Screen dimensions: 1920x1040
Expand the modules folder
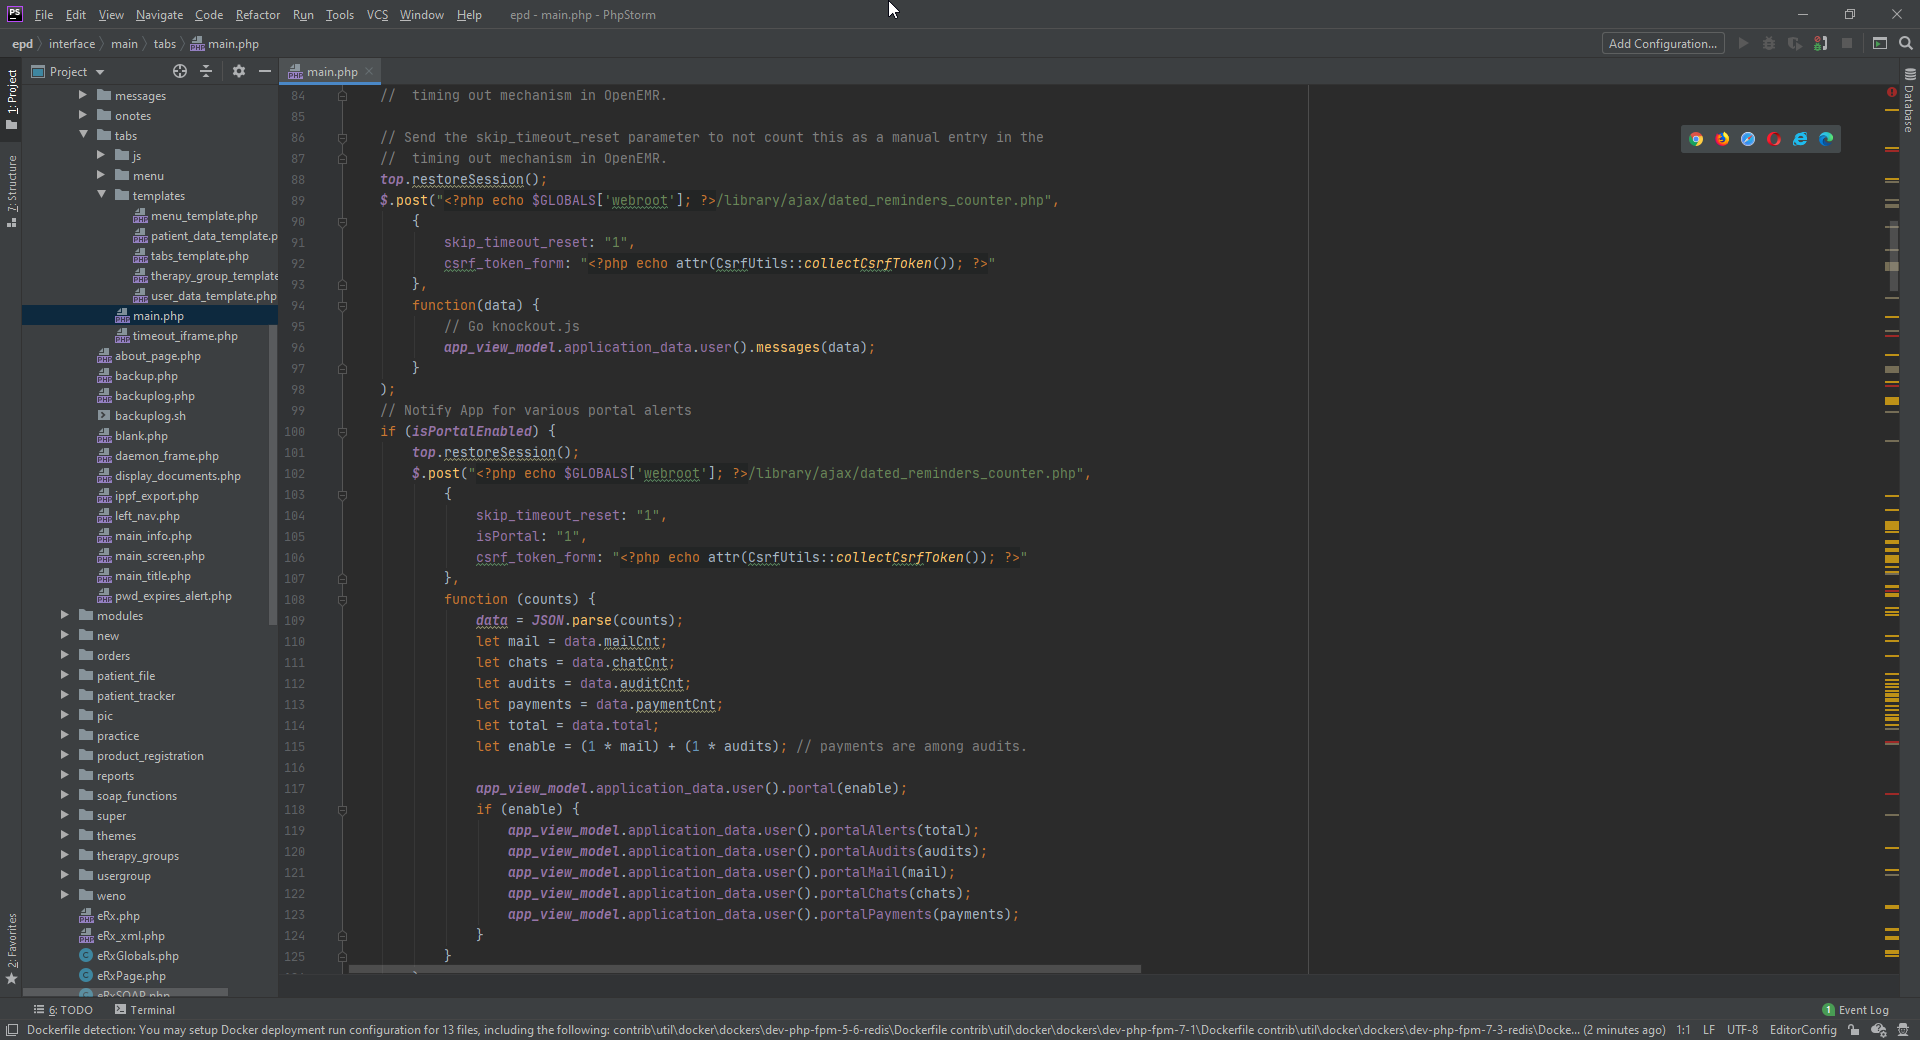tap(65, 615)
